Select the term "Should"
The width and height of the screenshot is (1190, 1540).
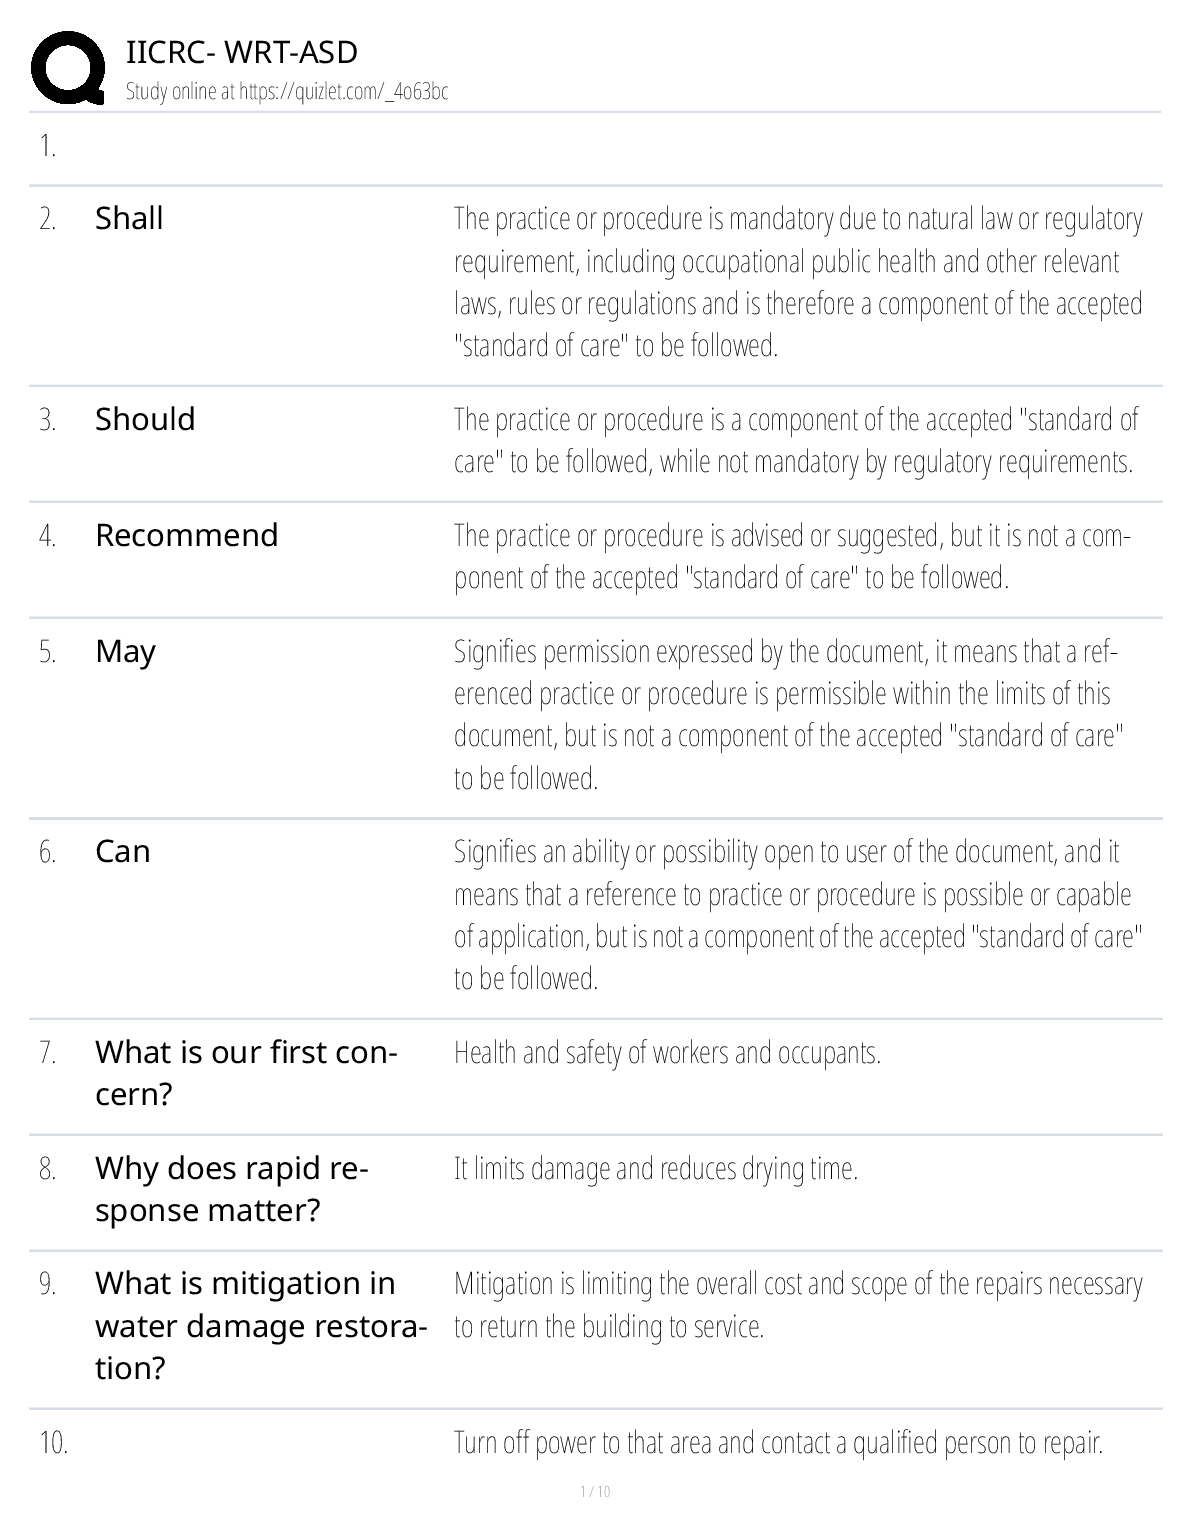[x=145, y=419]
